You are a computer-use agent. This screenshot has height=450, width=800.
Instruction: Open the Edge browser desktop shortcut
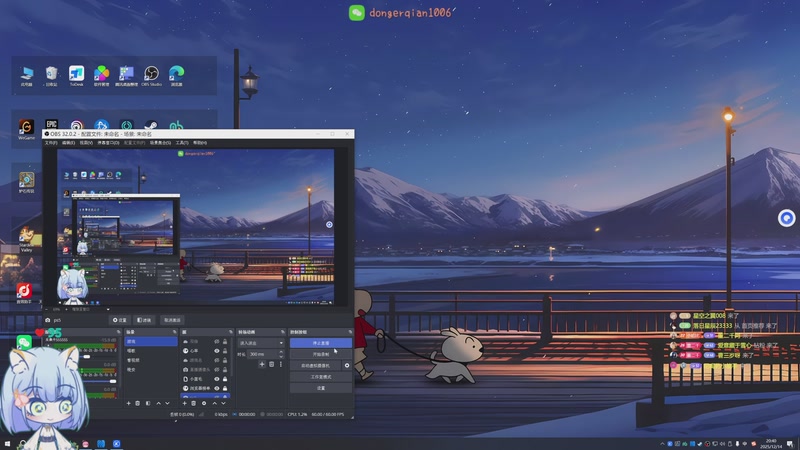(x=177, y=76)
